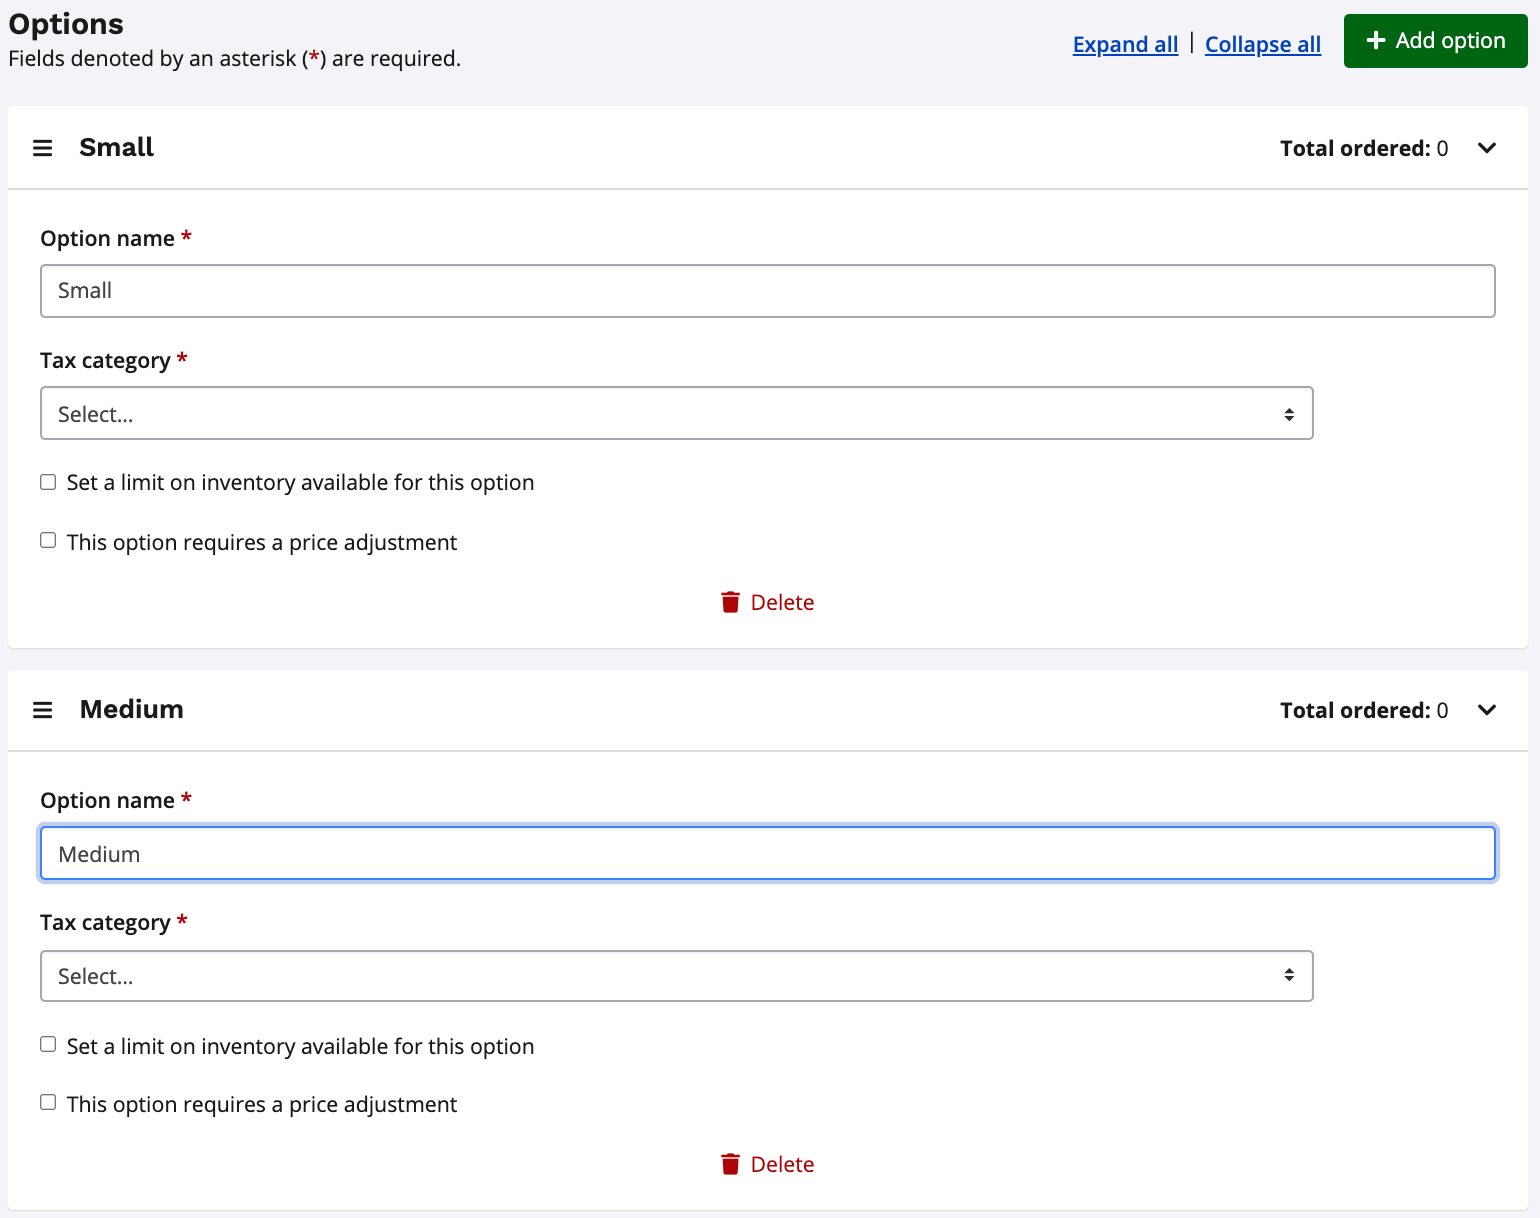Check price adjustment for Medium option
Screen dimensions: 1540x1218
click(48, 1102)
